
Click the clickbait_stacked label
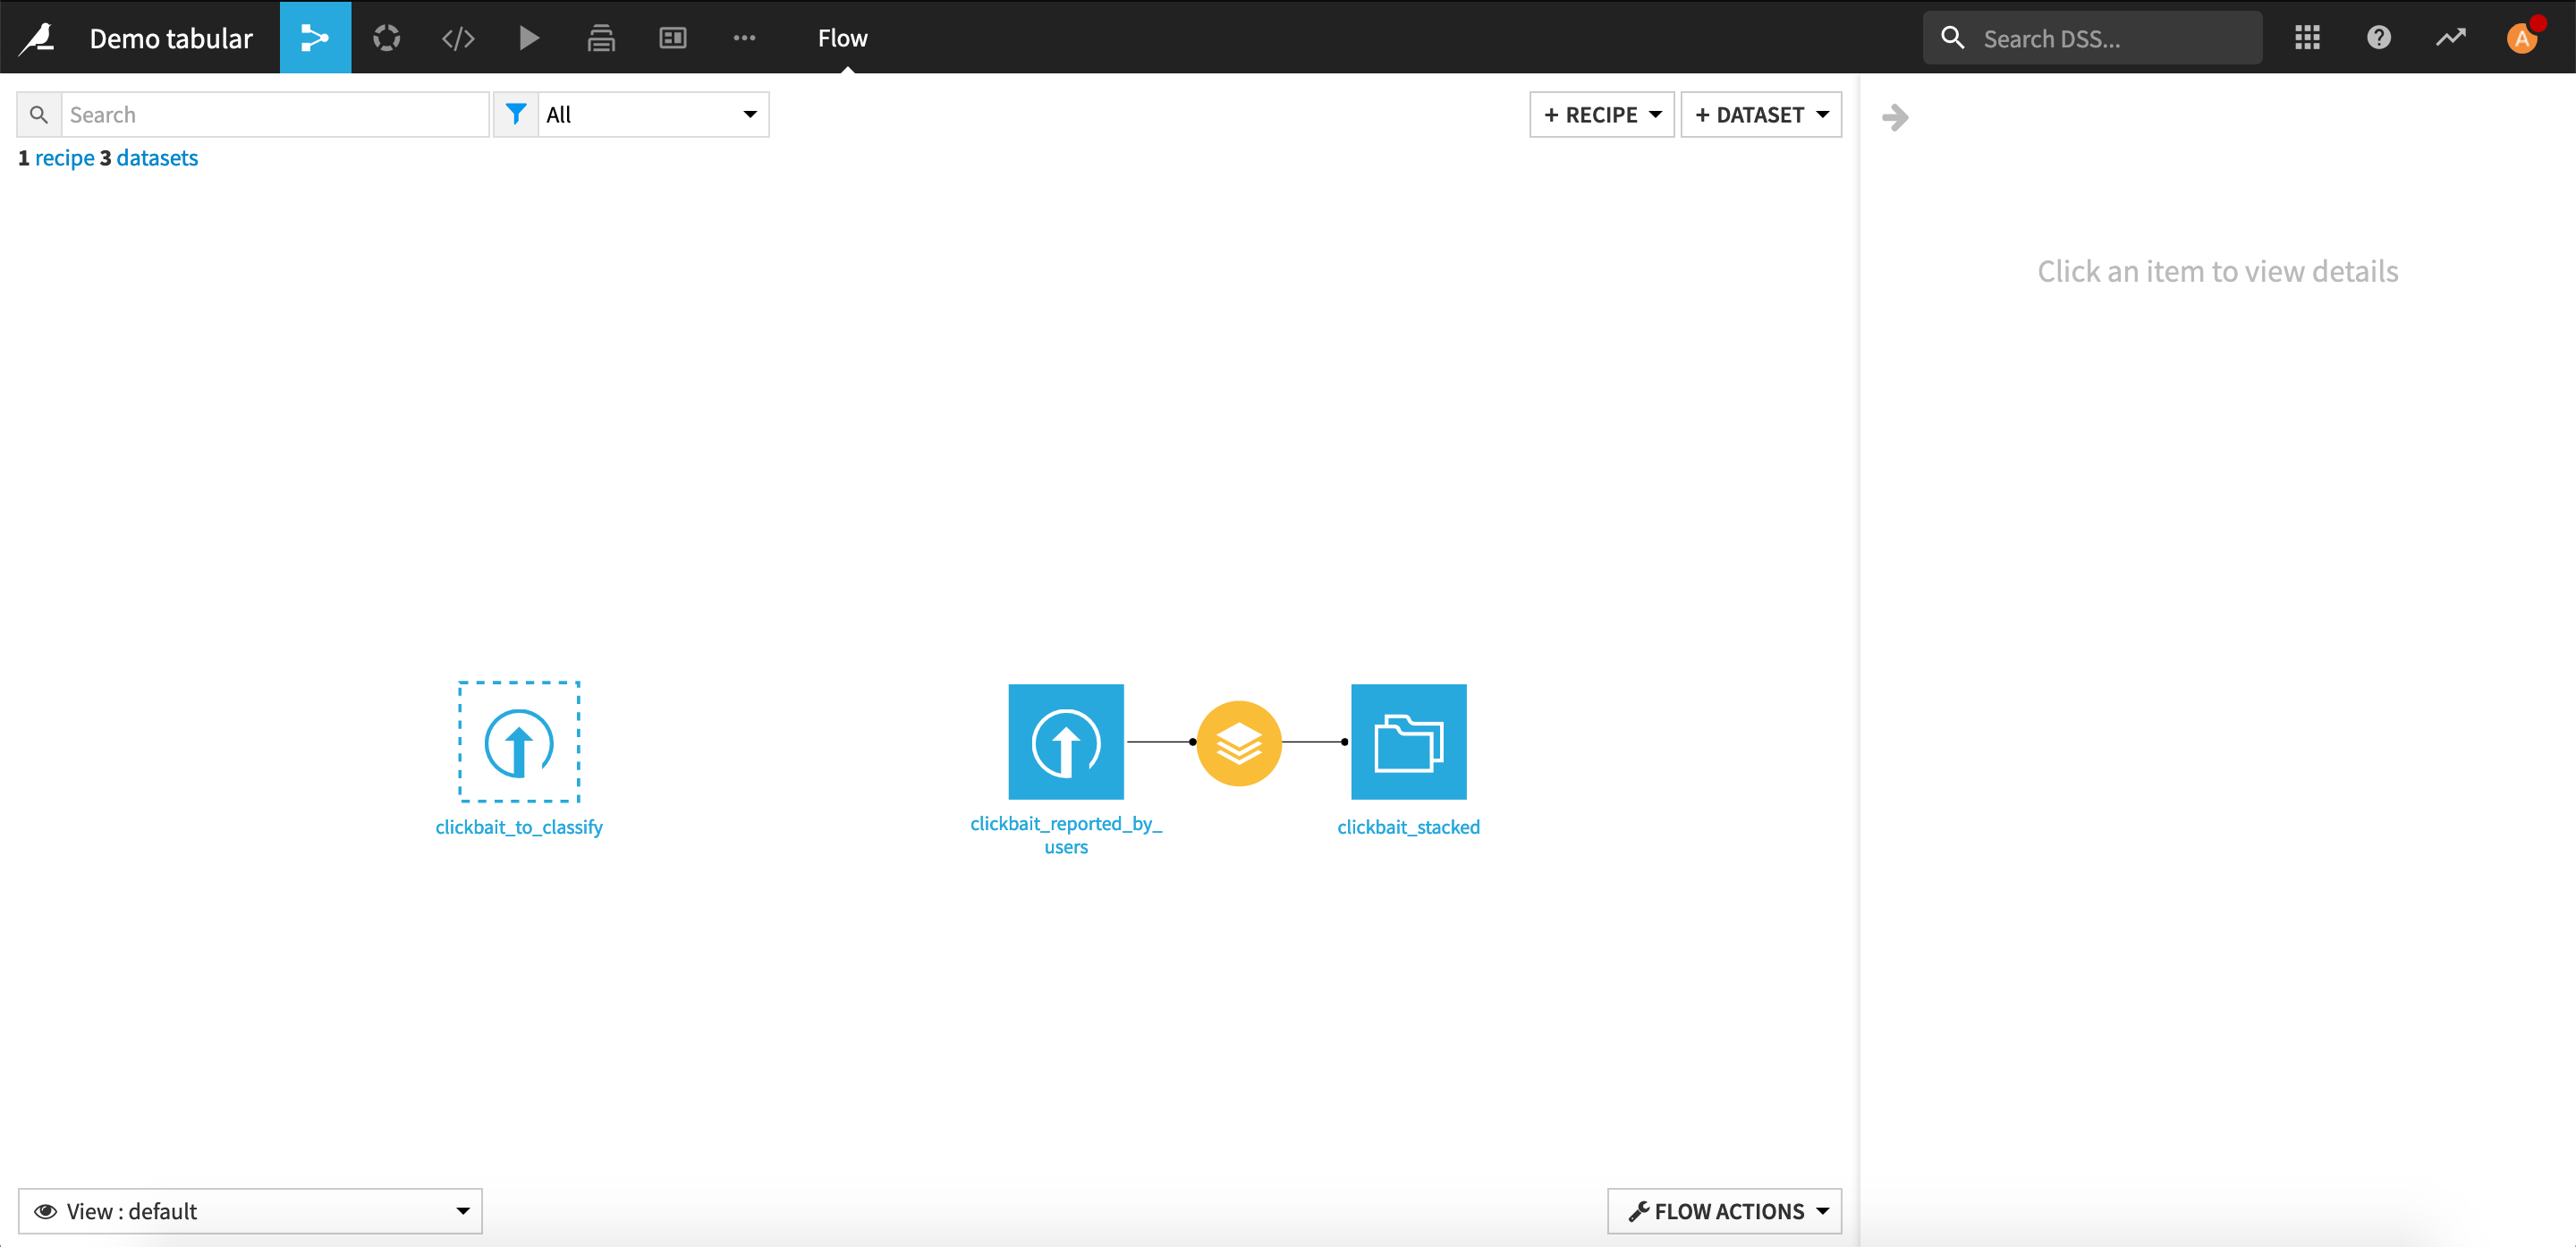click(1409, 827)
